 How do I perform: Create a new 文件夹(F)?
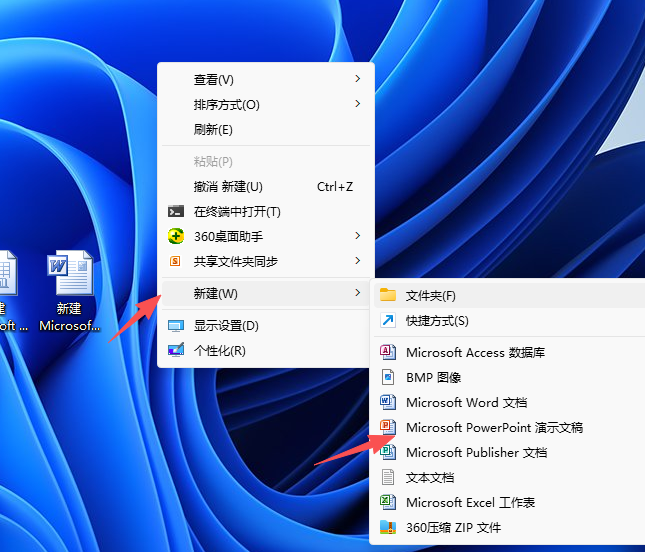509,295
